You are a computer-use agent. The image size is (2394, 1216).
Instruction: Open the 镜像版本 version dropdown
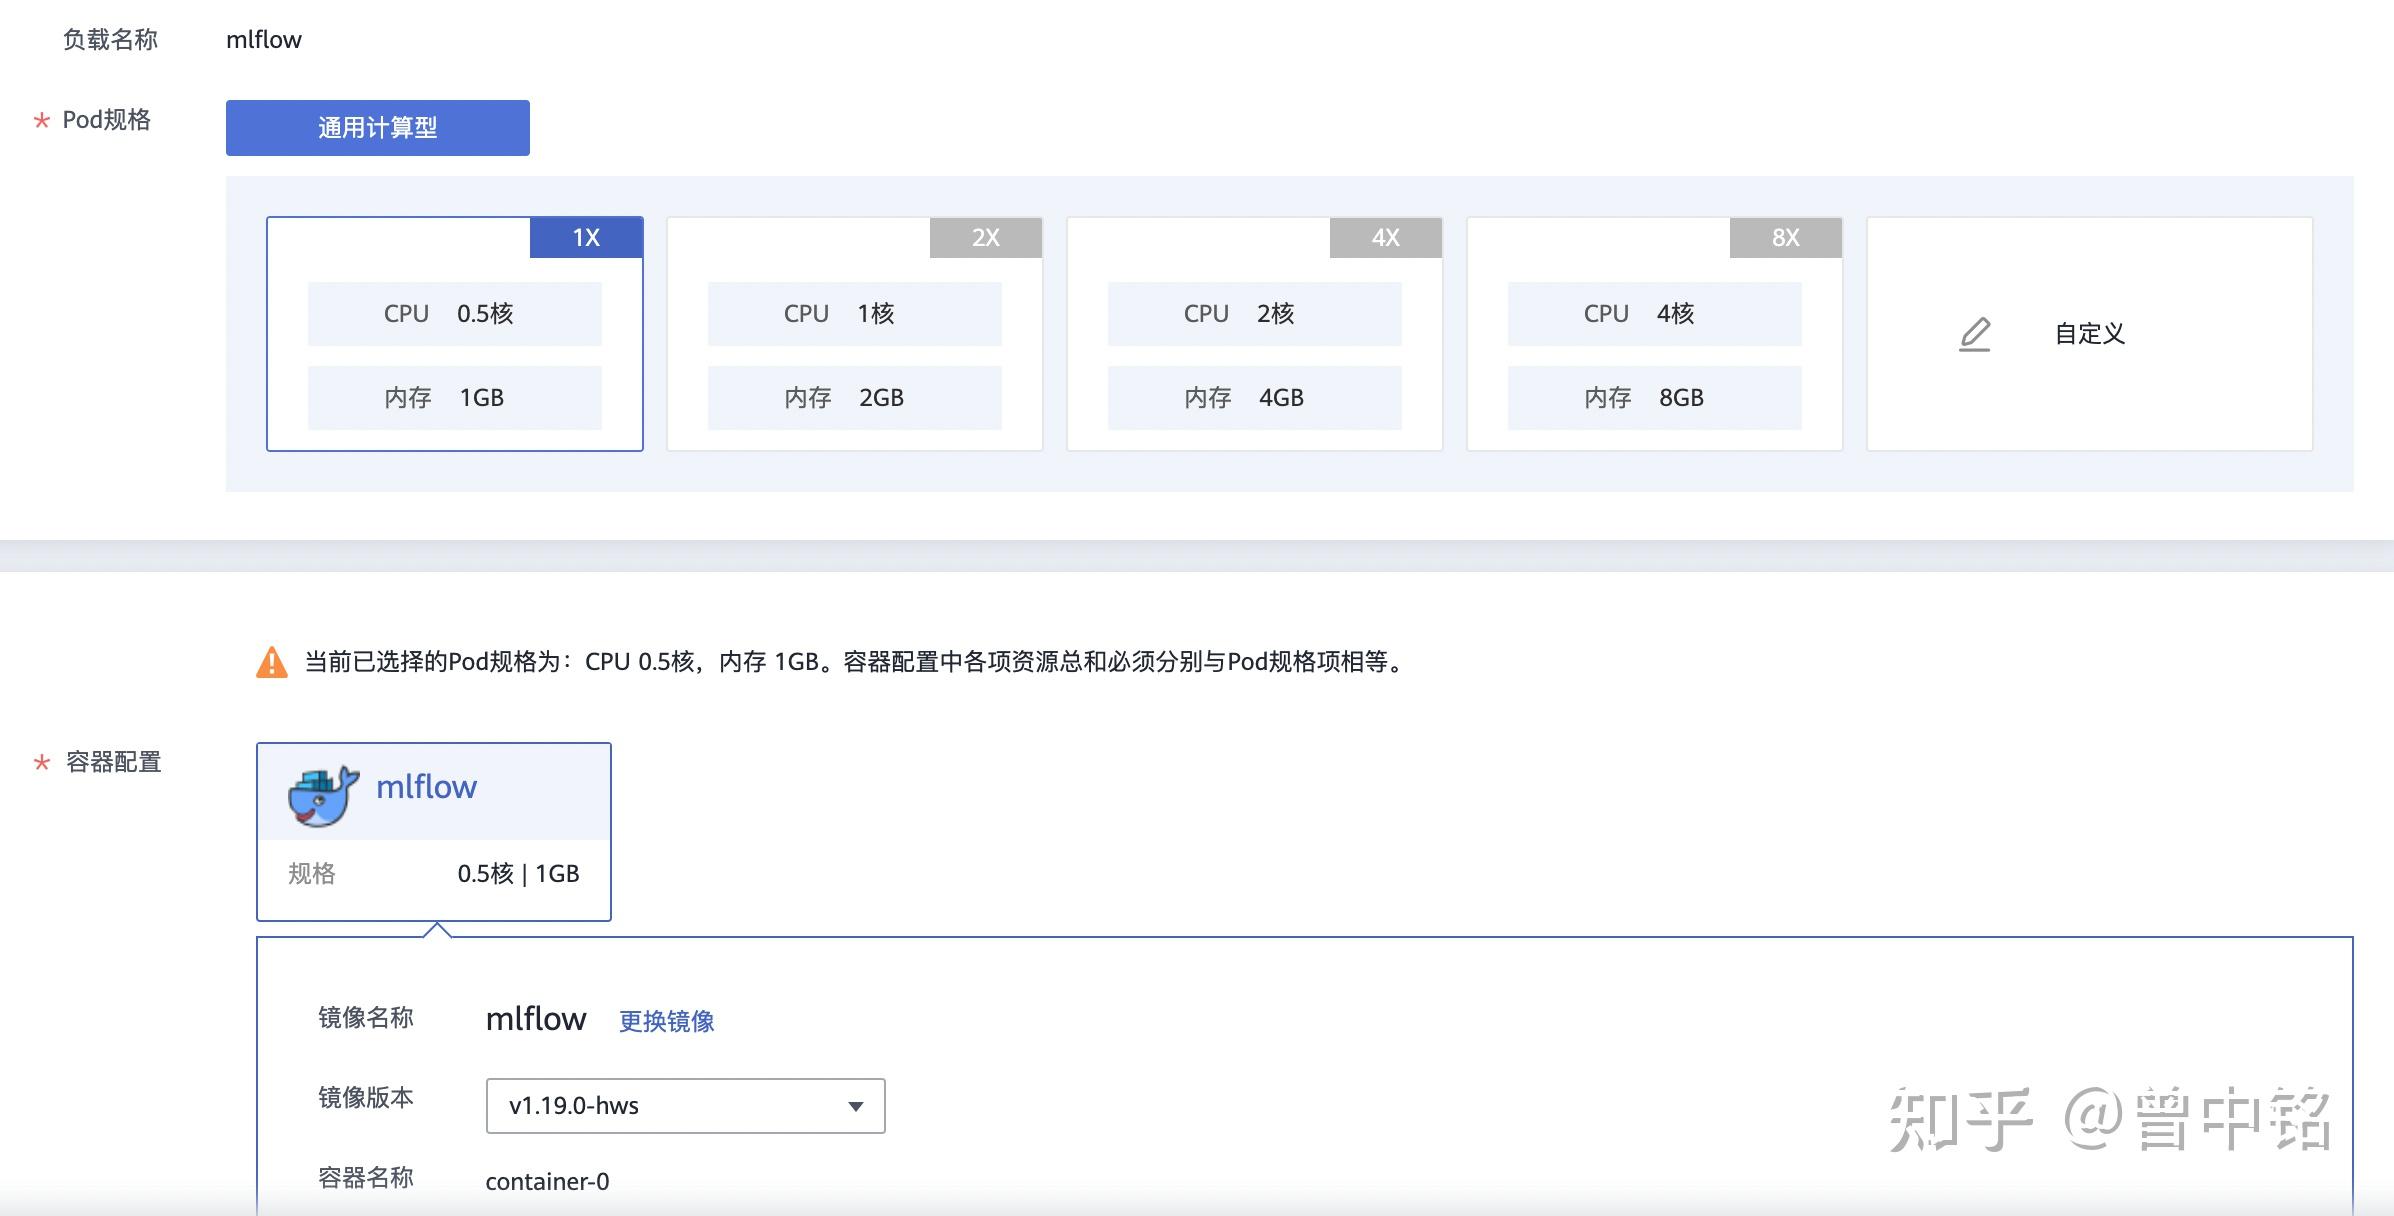click(684, 1106)
